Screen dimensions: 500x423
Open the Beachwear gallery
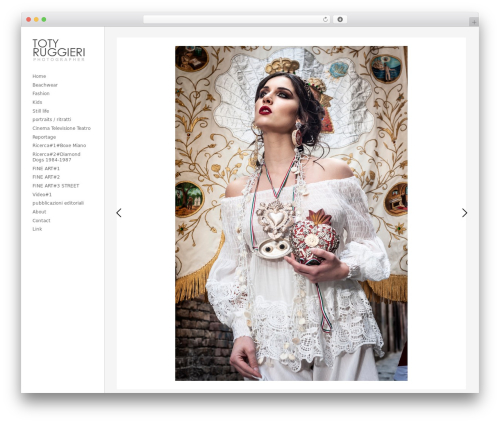[x=45, y=85]
